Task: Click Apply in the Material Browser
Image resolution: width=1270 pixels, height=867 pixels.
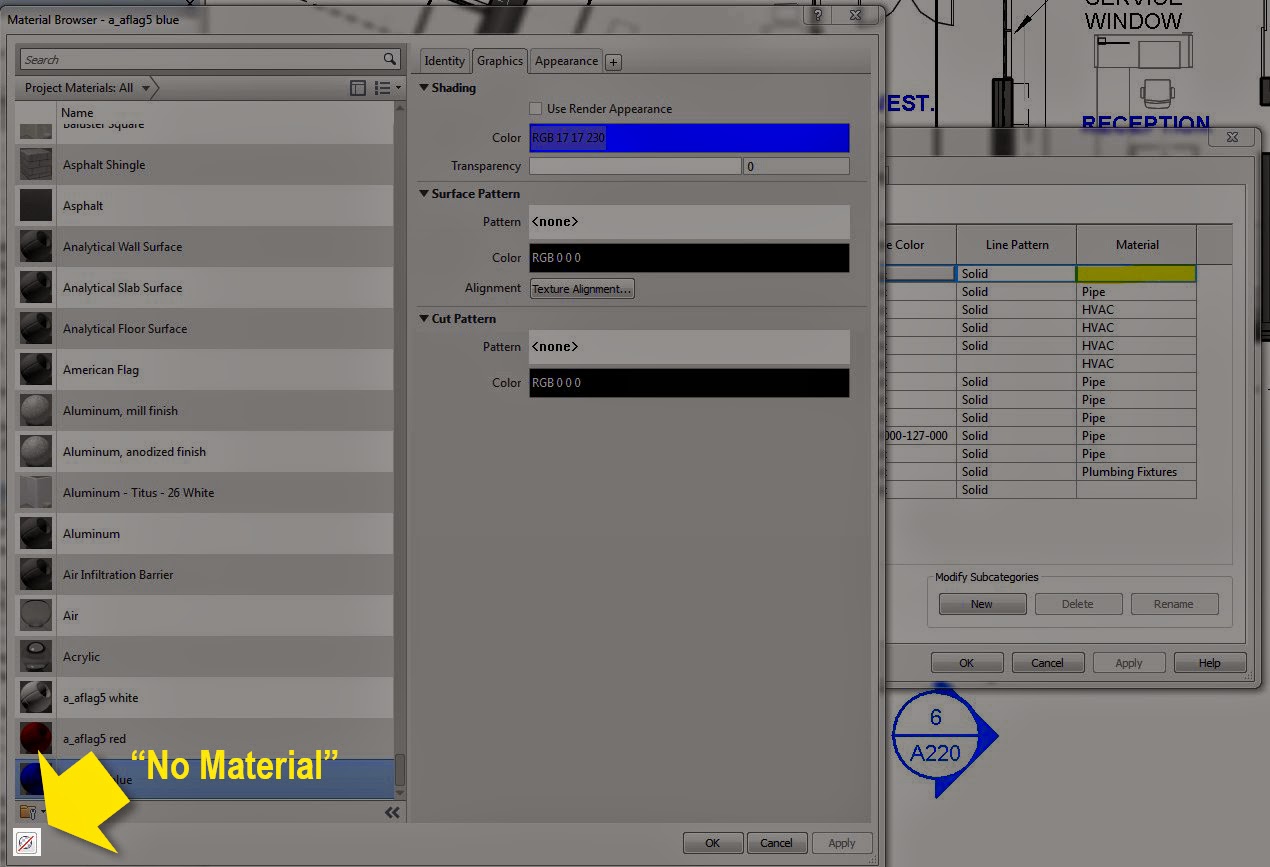Action: click(842, 842)
